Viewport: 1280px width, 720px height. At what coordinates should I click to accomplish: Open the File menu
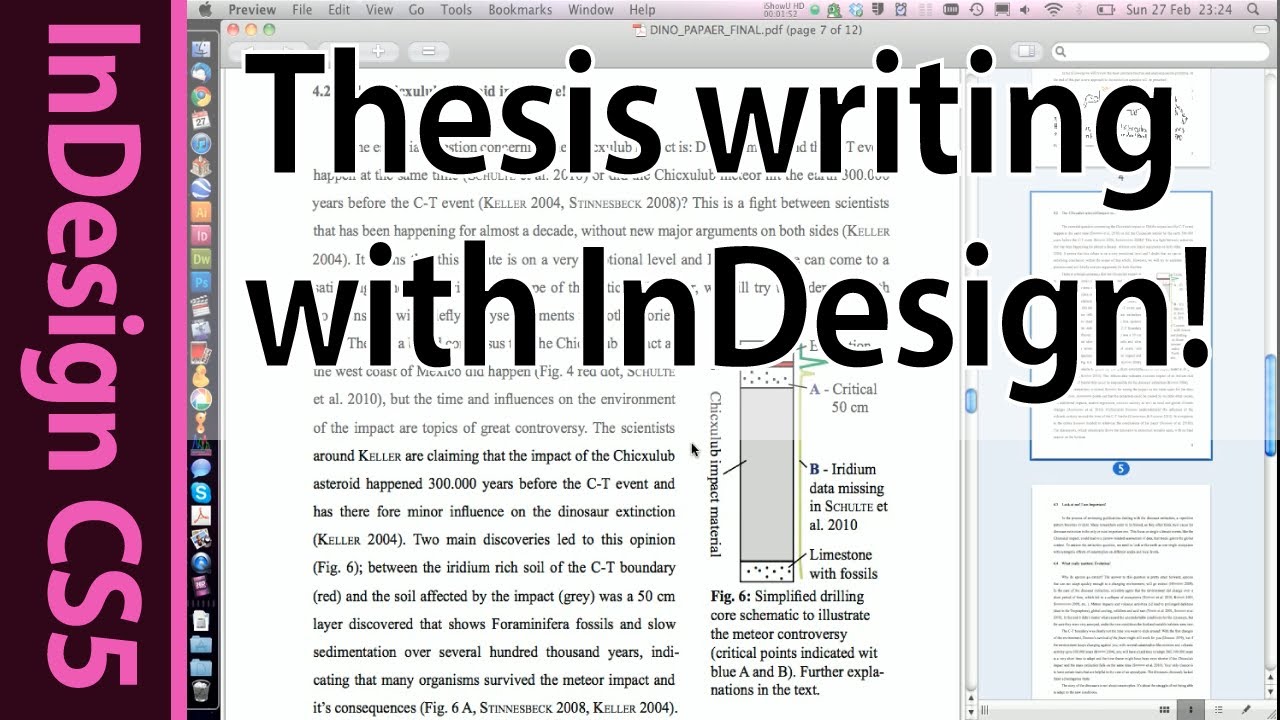pos(301,10)
